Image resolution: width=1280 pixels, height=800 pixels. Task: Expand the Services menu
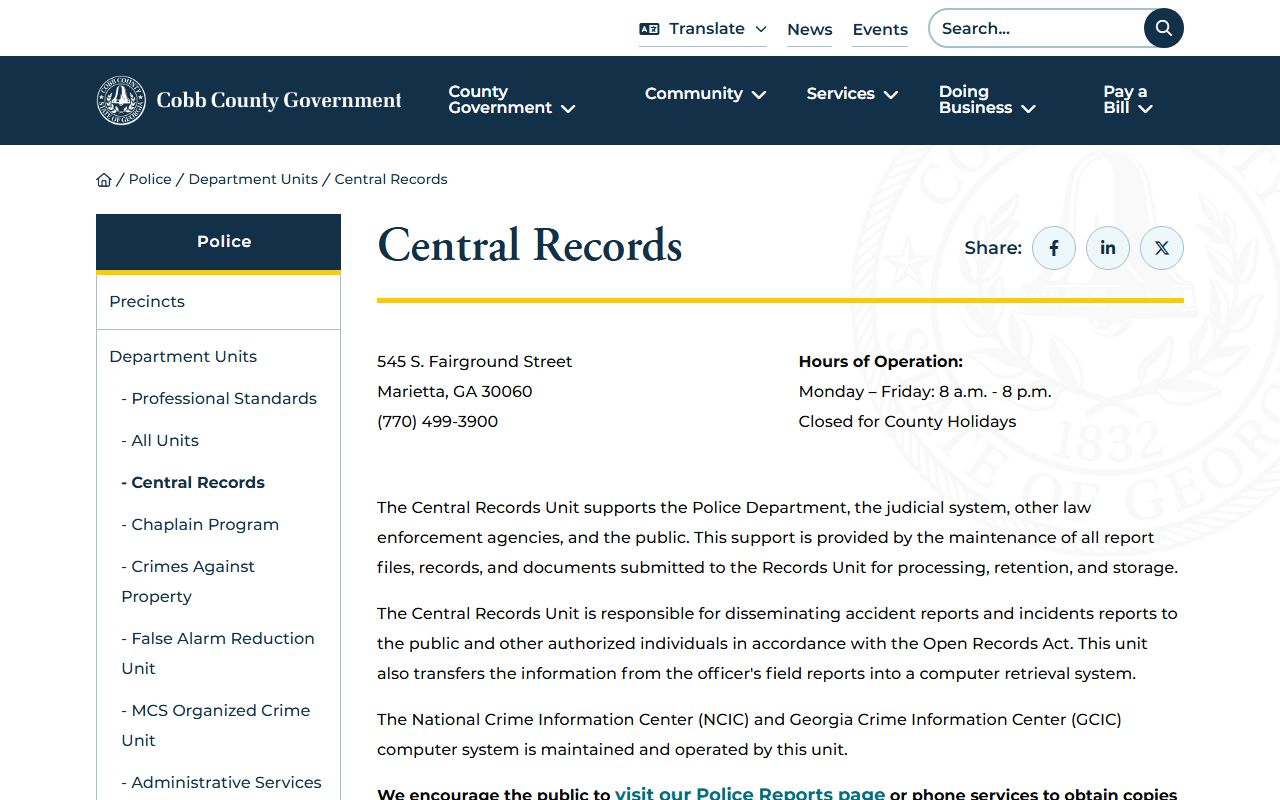click(x=852, y=94)
